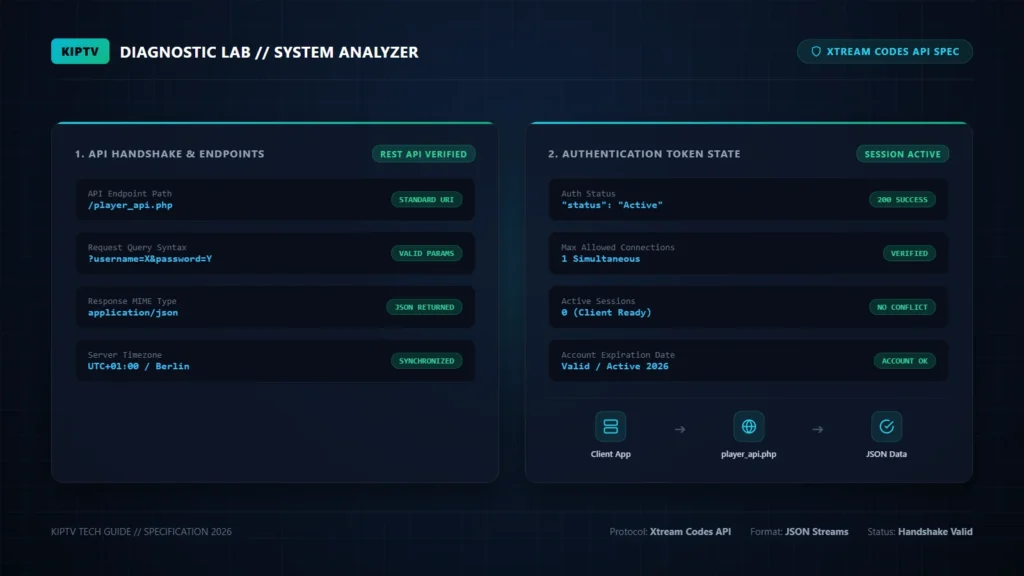The height and width of the screenshot is (576, 1024).
Task: Select the VALID PARAMS status tag
Action: coord(426,253)
